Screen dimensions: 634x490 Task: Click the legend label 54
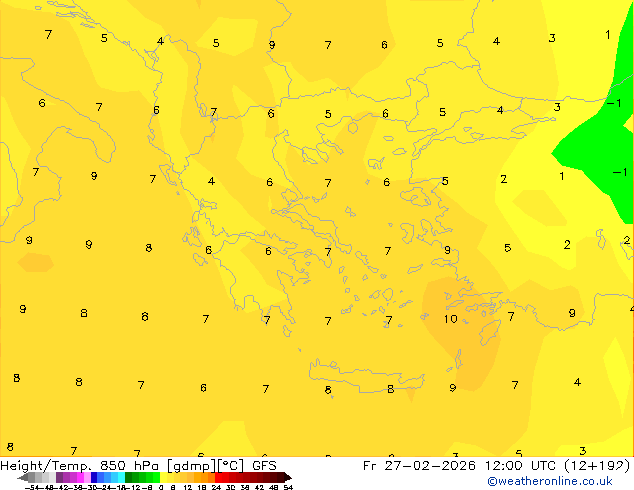(x=288, y=487)
